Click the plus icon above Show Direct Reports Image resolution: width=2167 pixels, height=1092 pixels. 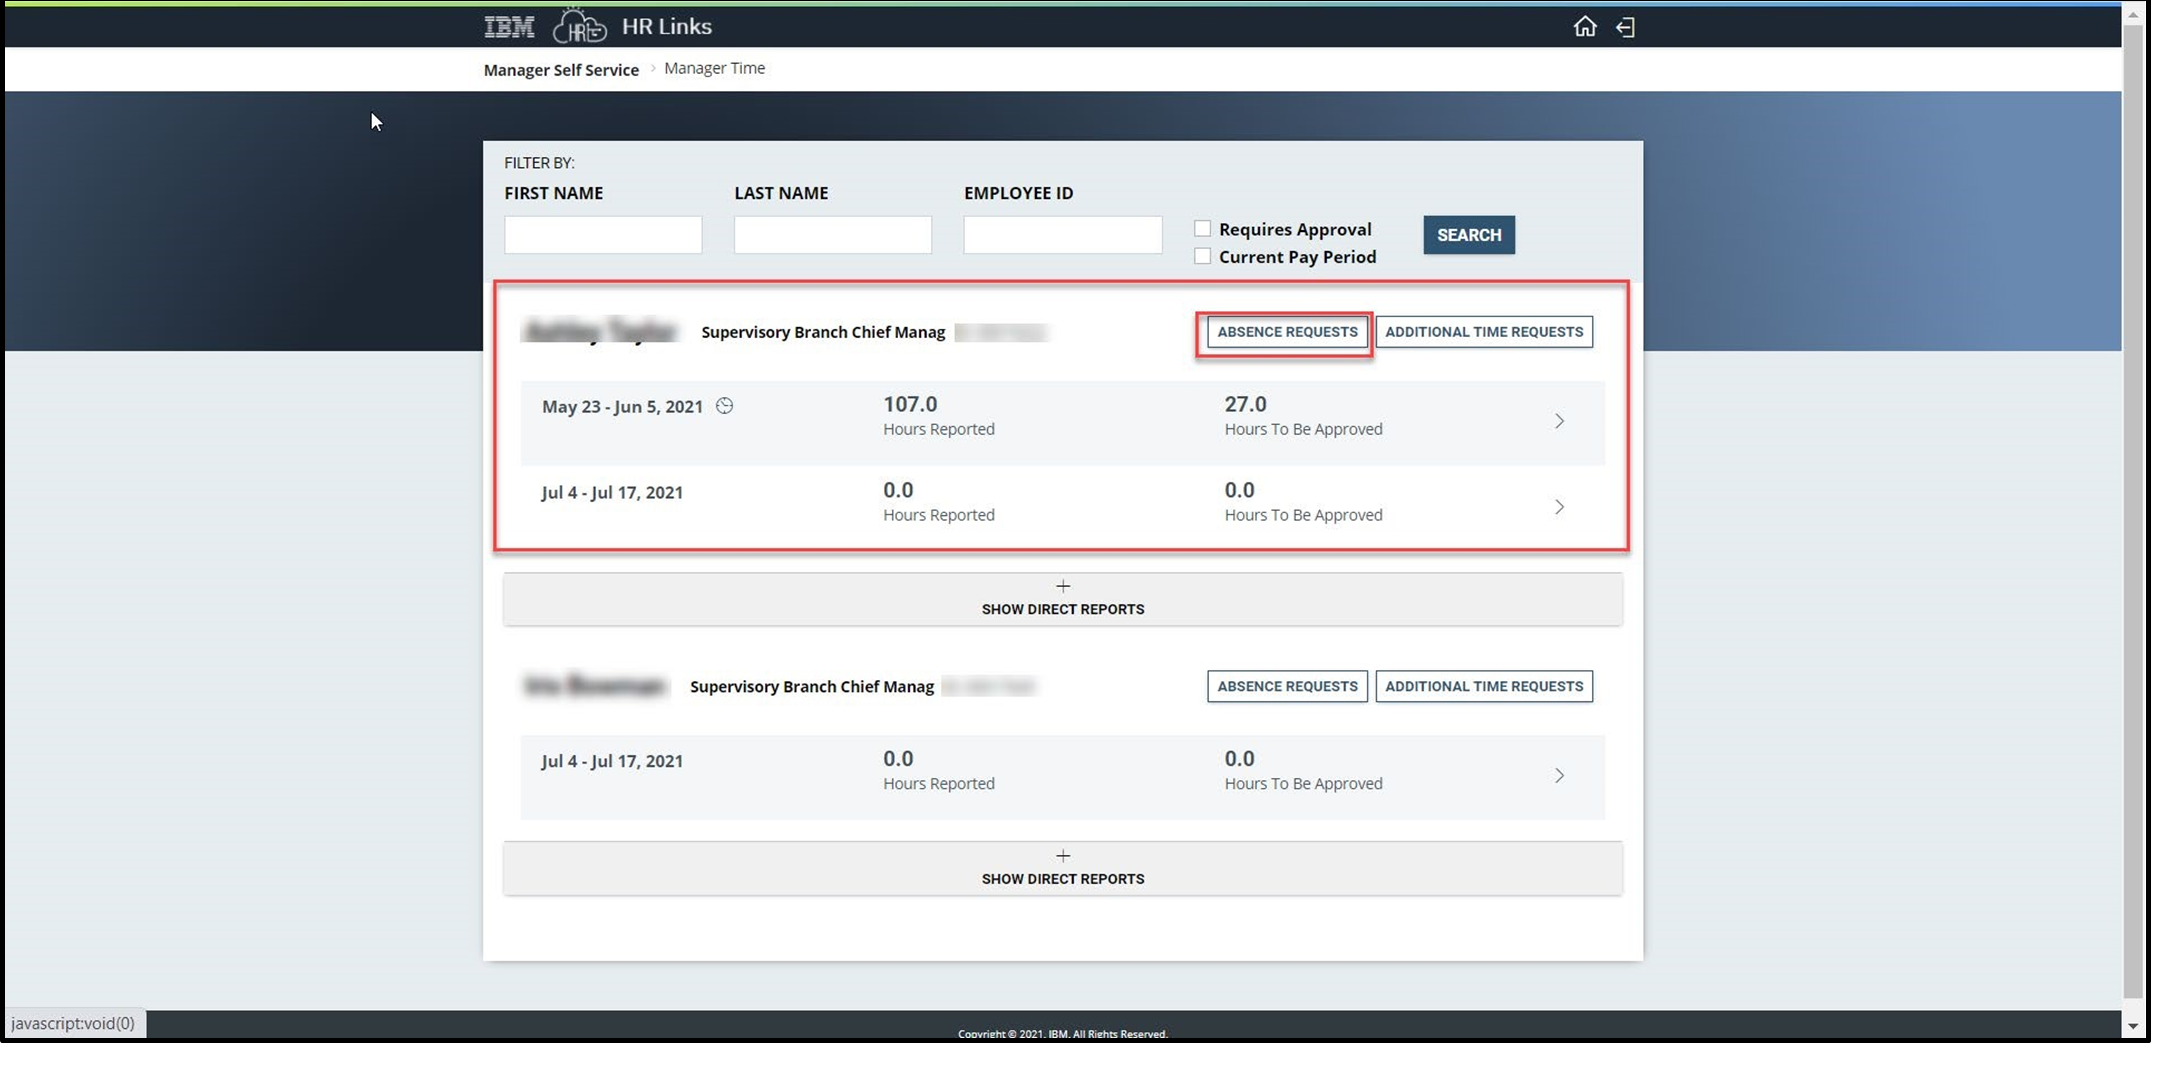coord(1062,586)
